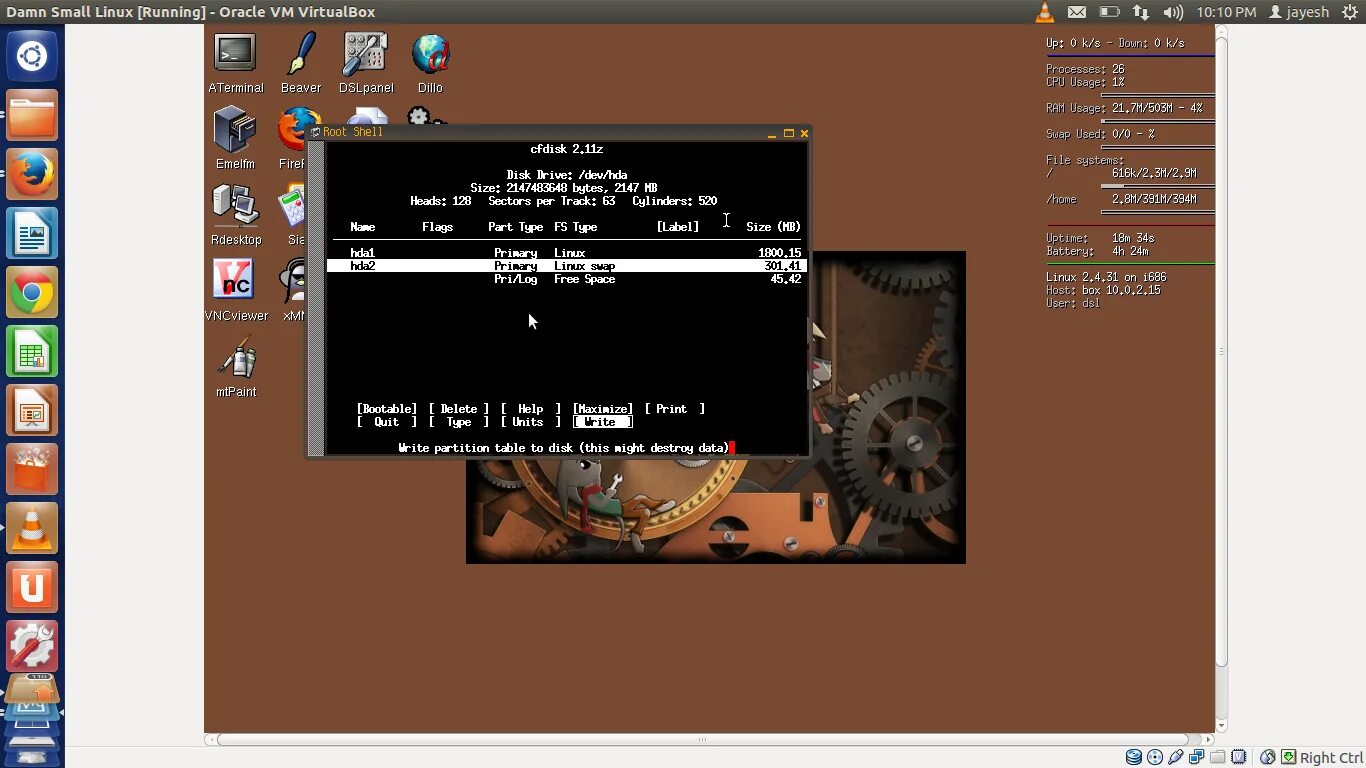Image resolution: width=1366 pixels, height=768 pixels.
Task: Open System Settings in the launcher
Action: pos(32,646)
